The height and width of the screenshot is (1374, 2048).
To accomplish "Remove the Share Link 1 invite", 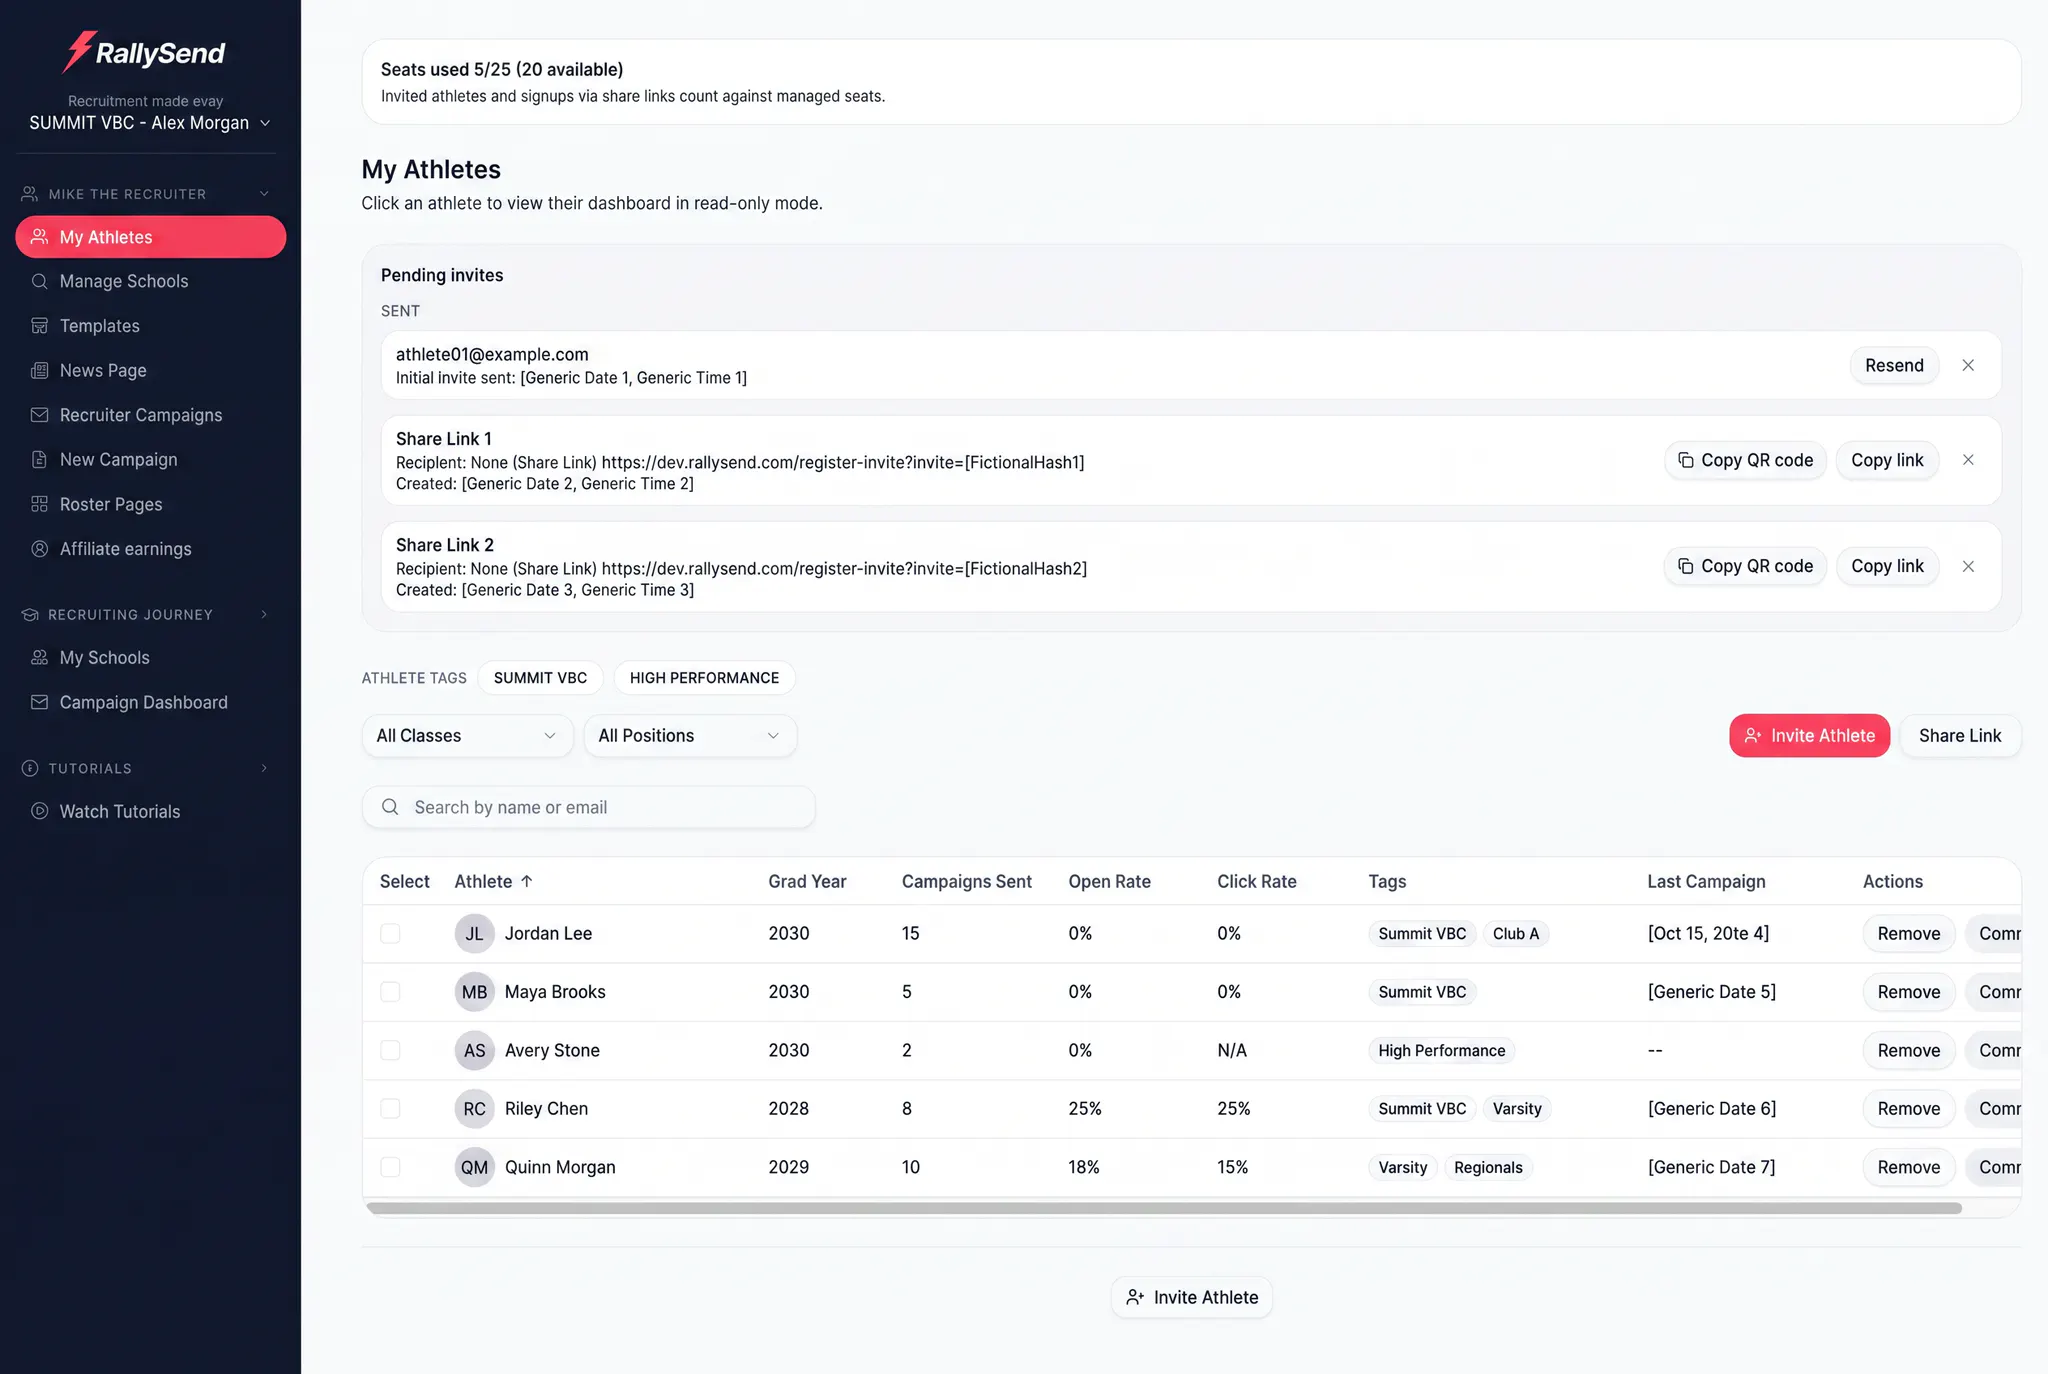I will (x=1968, y=460).
